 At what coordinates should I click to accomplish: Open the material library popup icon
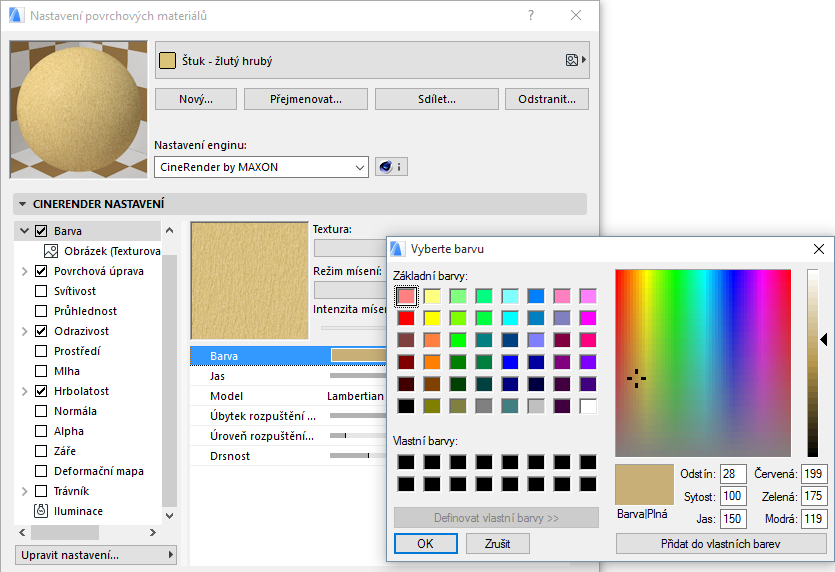click(576, 60)
